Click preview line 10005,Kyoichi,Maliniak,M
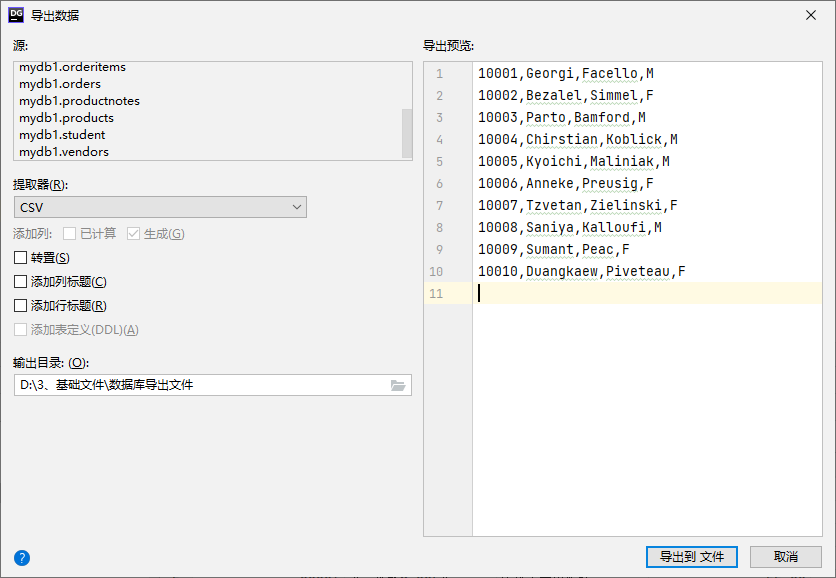 click(x=574, y=161)
